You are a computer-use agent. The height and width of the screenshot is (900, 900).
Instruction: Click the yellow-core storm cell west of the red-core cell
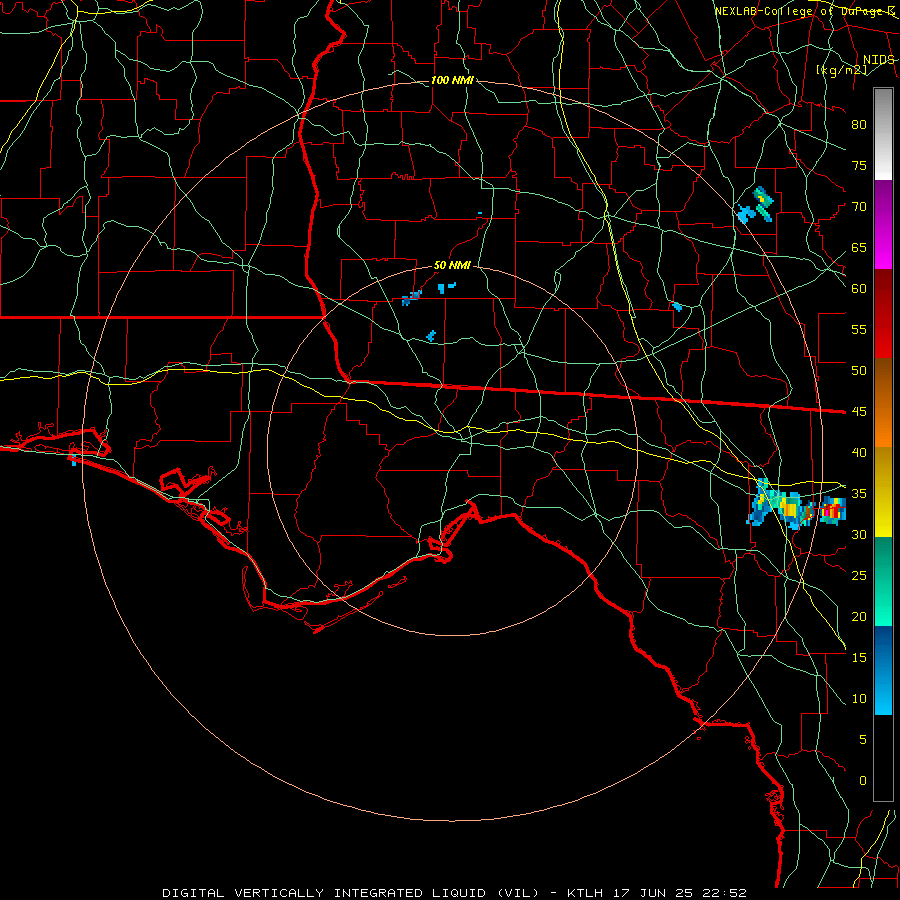pyautogui.click(x=790, y=509)
